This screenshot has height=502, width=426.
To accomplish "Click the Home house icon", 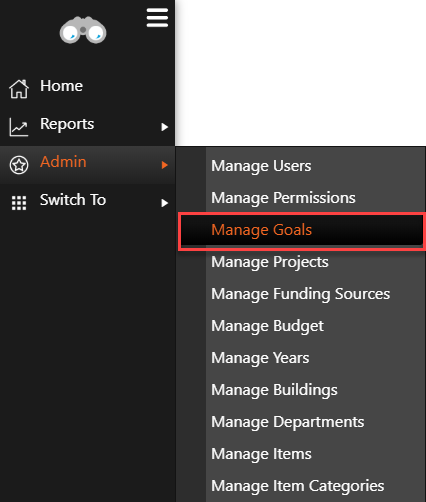I will pyautogui.click(x=19, y=89).
